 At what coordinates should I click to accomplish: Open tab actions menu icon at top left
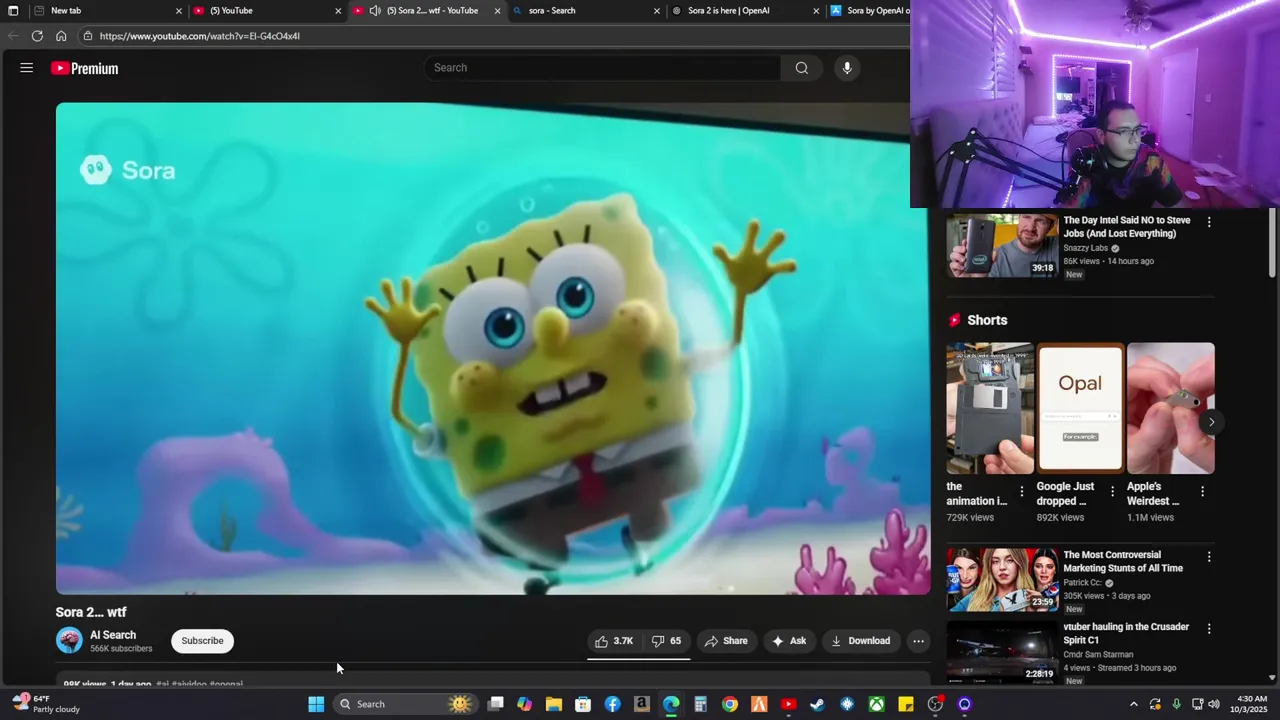click(x=13, y=11)
